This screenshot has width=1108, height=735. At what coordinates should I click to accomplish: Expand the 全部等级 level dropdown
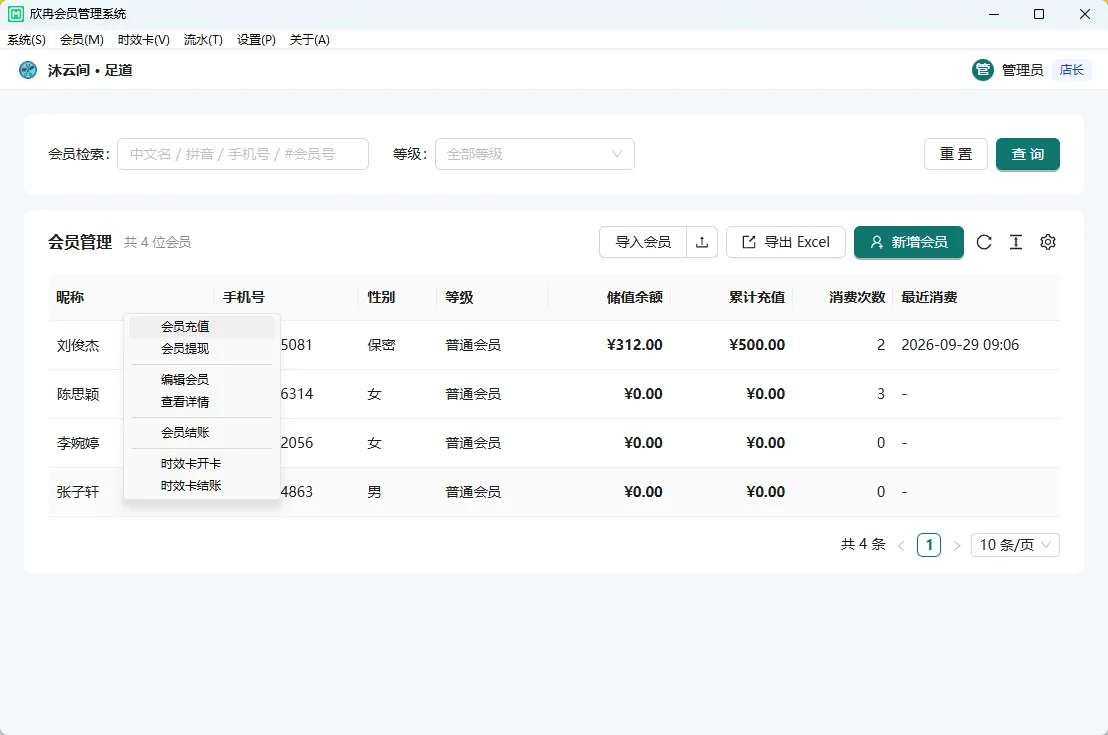pyautogui.click(x=535, y=154)
